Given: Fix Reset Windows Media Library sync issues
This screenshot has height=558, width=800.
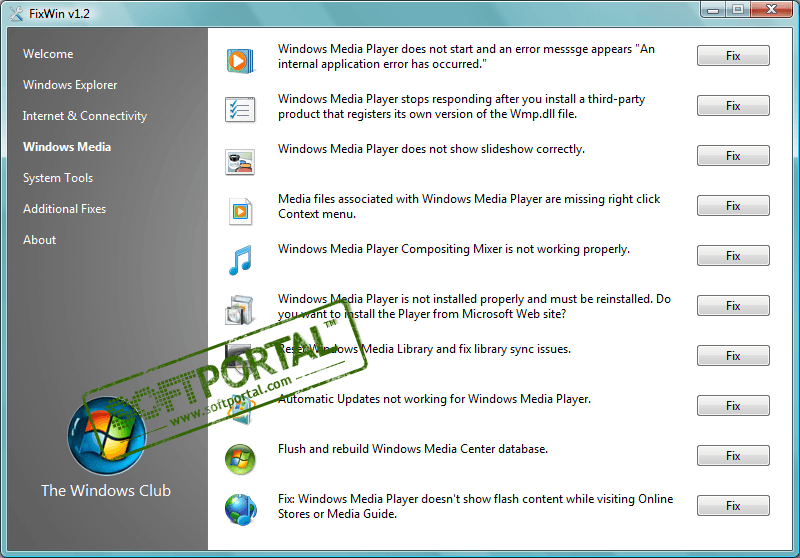Looking at the screenshot, I should pos(733,356).
